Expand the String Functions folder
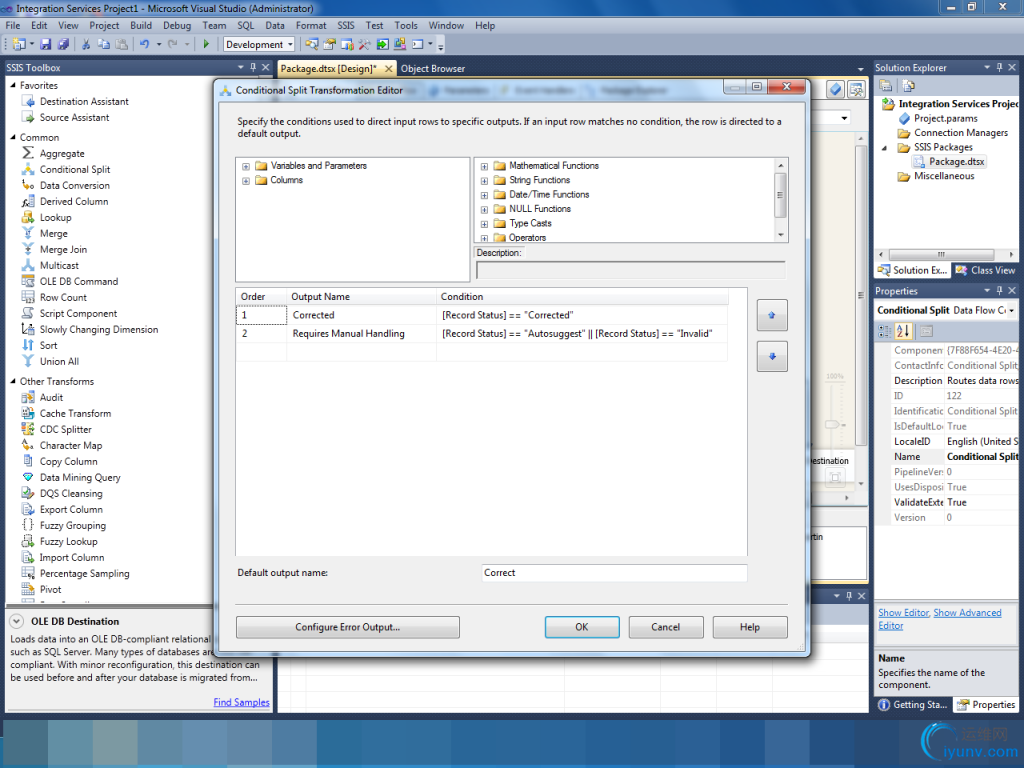 [x=484, y=181]
